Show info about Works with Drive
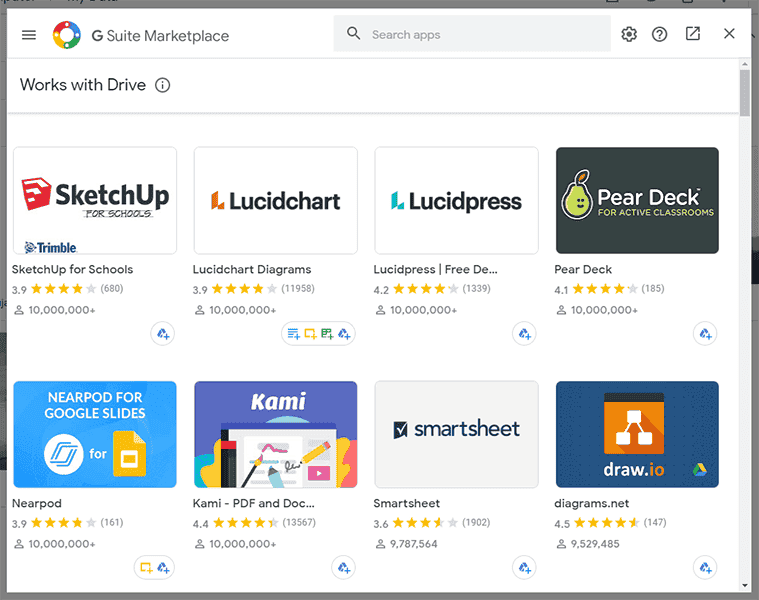This screenshot has width=759, height=600. (x=162, y=85)
